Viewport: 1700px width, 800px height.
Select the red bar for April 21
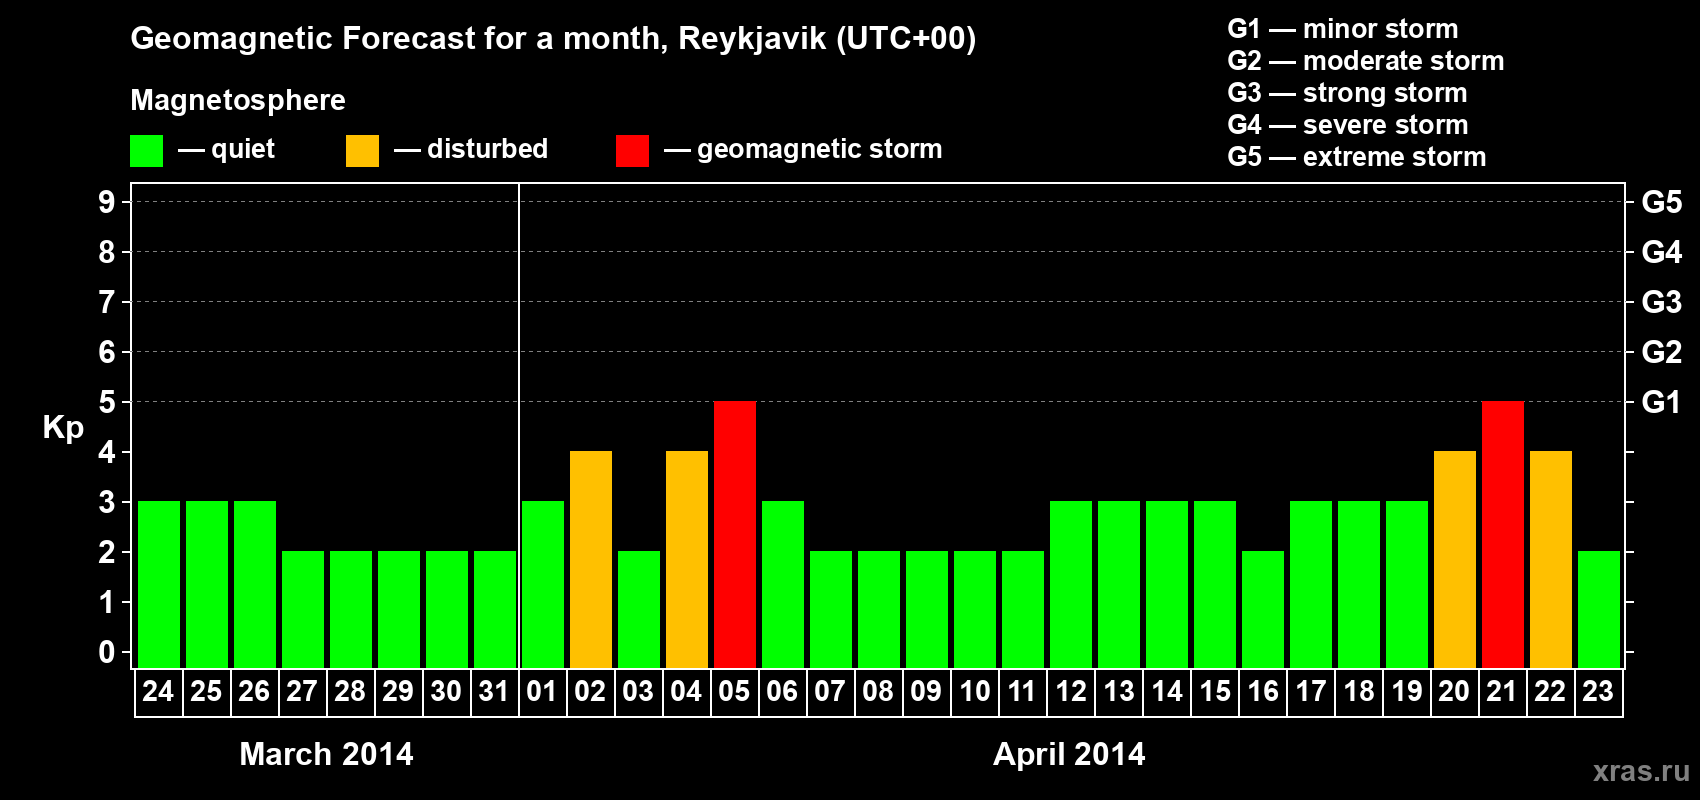(x=1503, y=534)
